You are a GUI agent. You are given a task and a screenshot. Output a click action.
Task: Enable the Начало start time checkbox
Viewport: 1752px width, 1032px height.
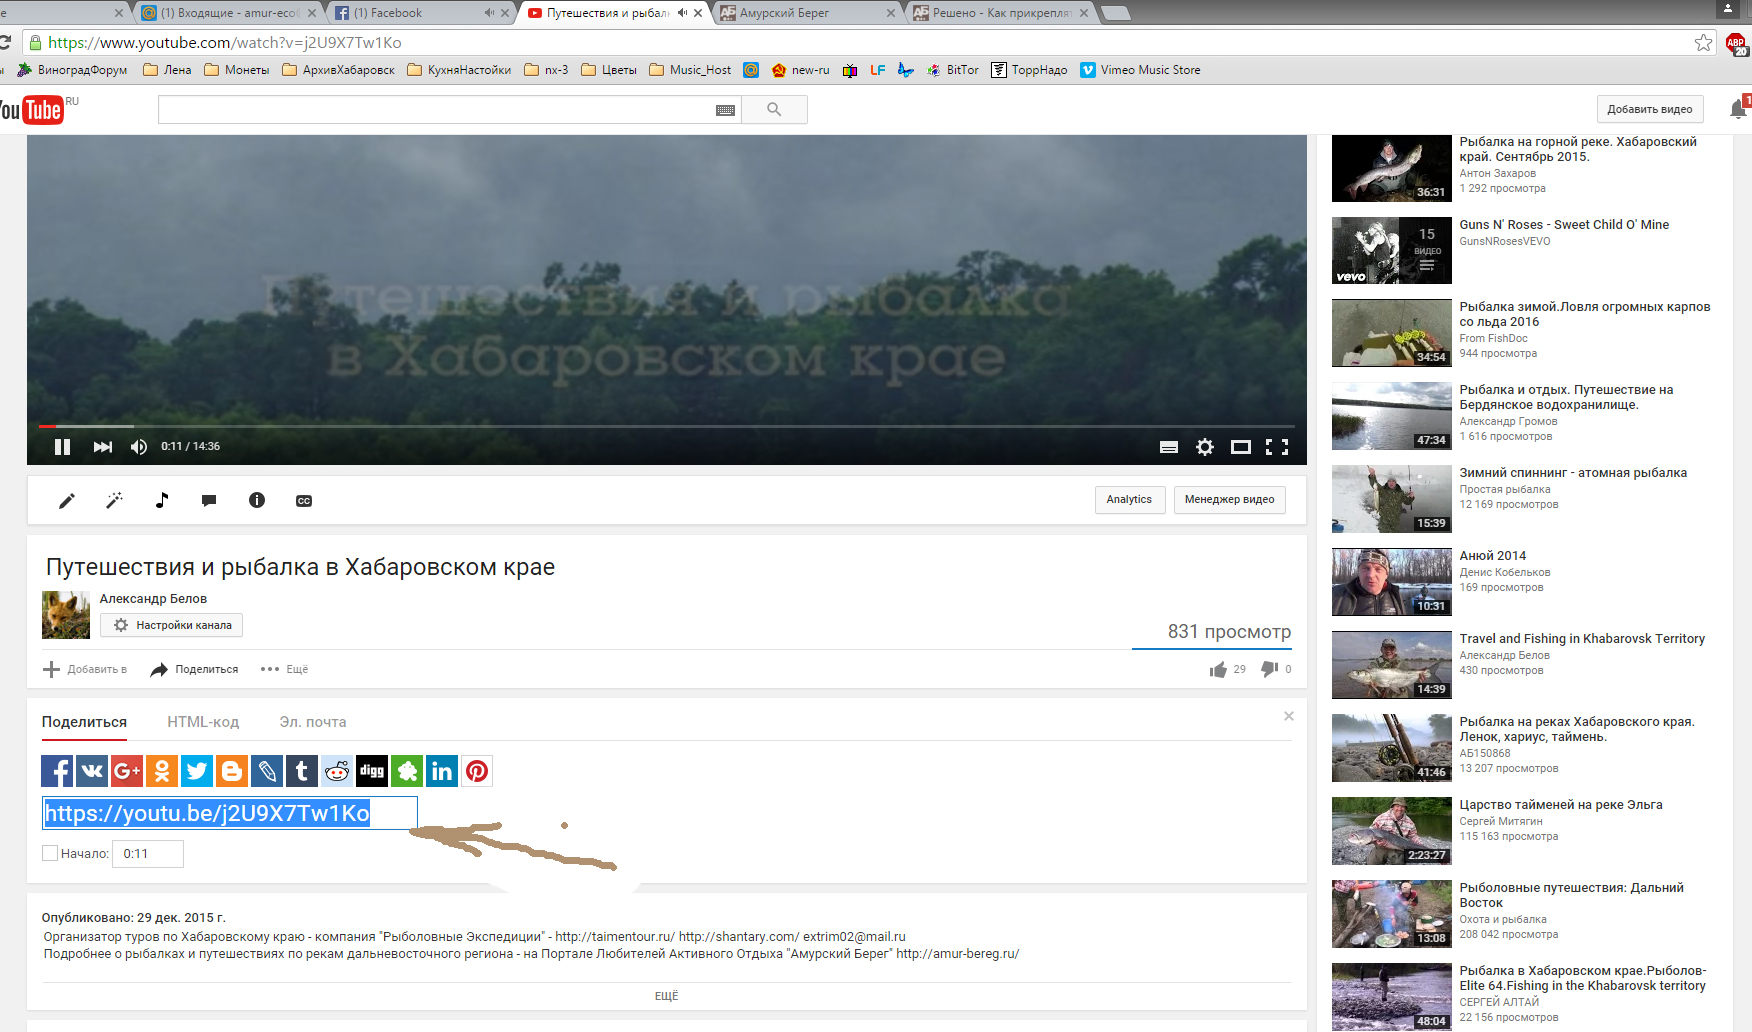pyautogui.click(x=50, y=853)
